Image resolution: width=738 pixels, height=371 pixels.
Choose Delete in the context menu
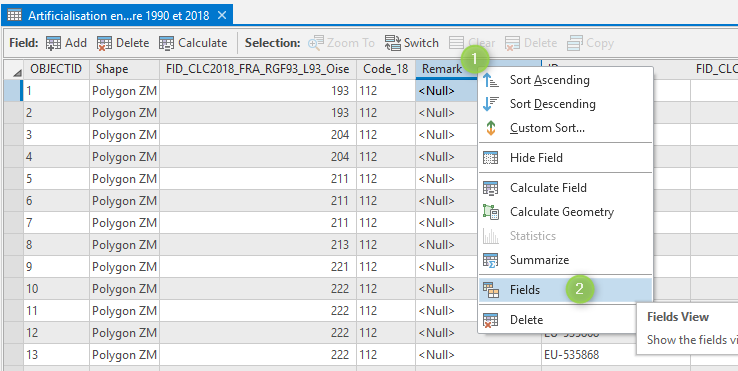[x=565, y=320]
